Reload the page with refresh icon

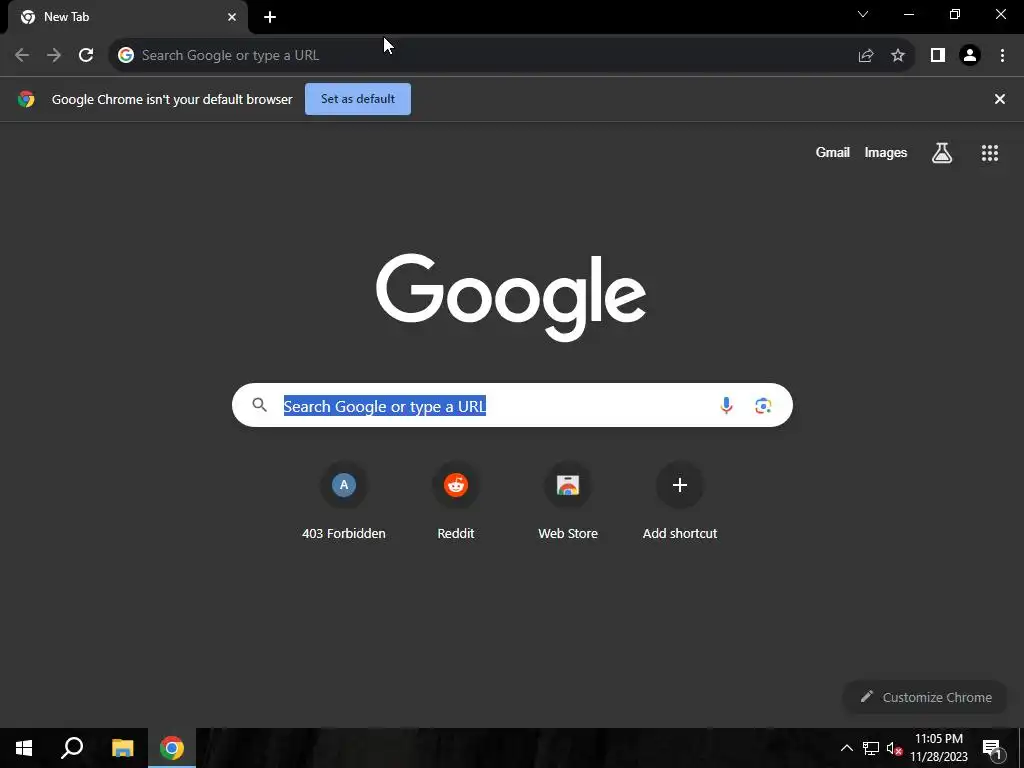pos(86,55)
